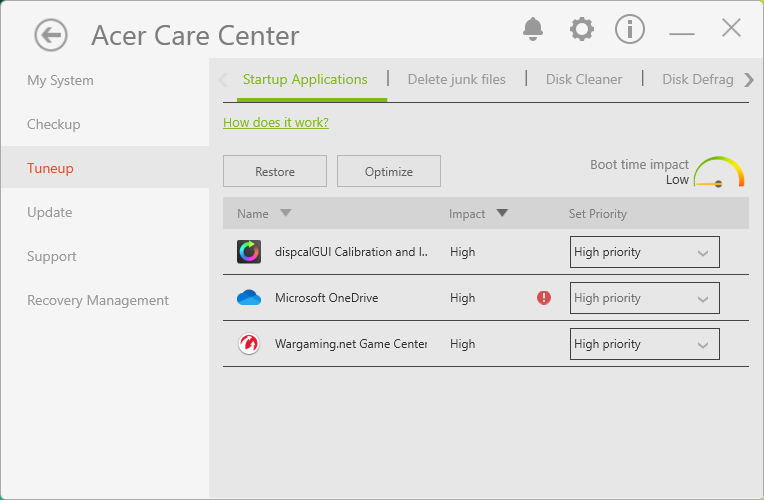Switch to the Disk Cleaner tab
764x500 pixels.
tap(584, 79)
